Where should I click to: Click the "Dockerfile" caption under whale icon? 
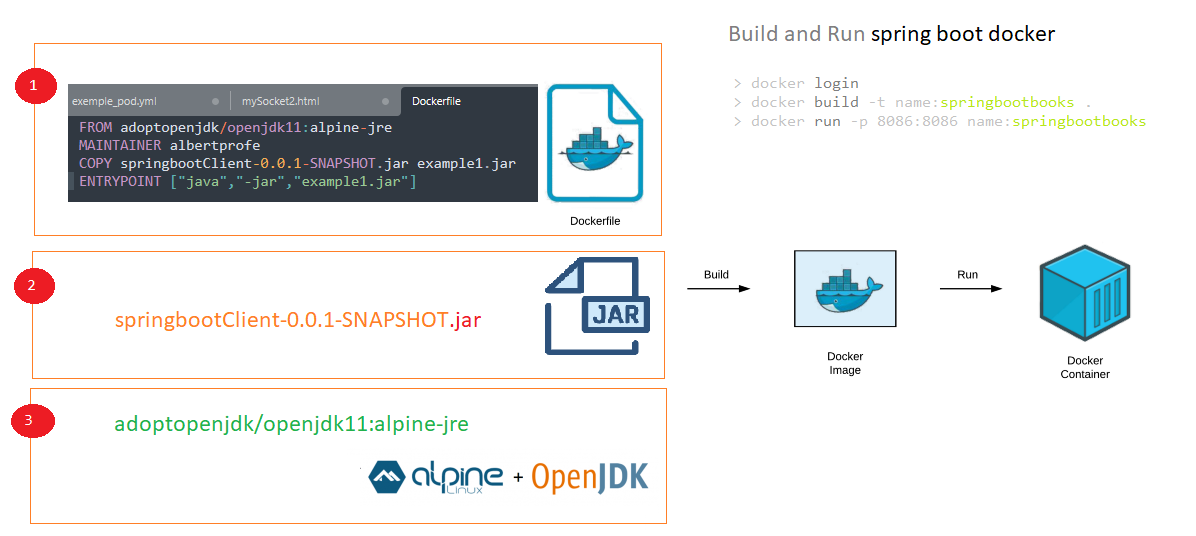(595, 221)
